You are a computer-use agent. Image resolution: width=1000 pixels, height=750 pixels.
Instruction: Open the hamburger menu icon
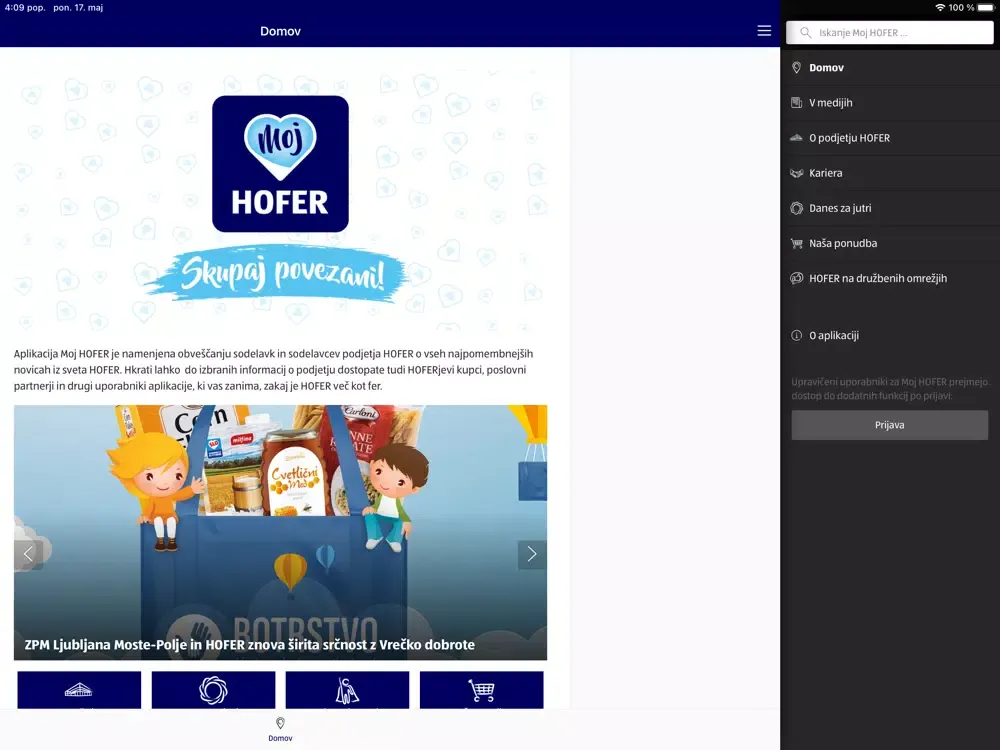pos(764,31)
